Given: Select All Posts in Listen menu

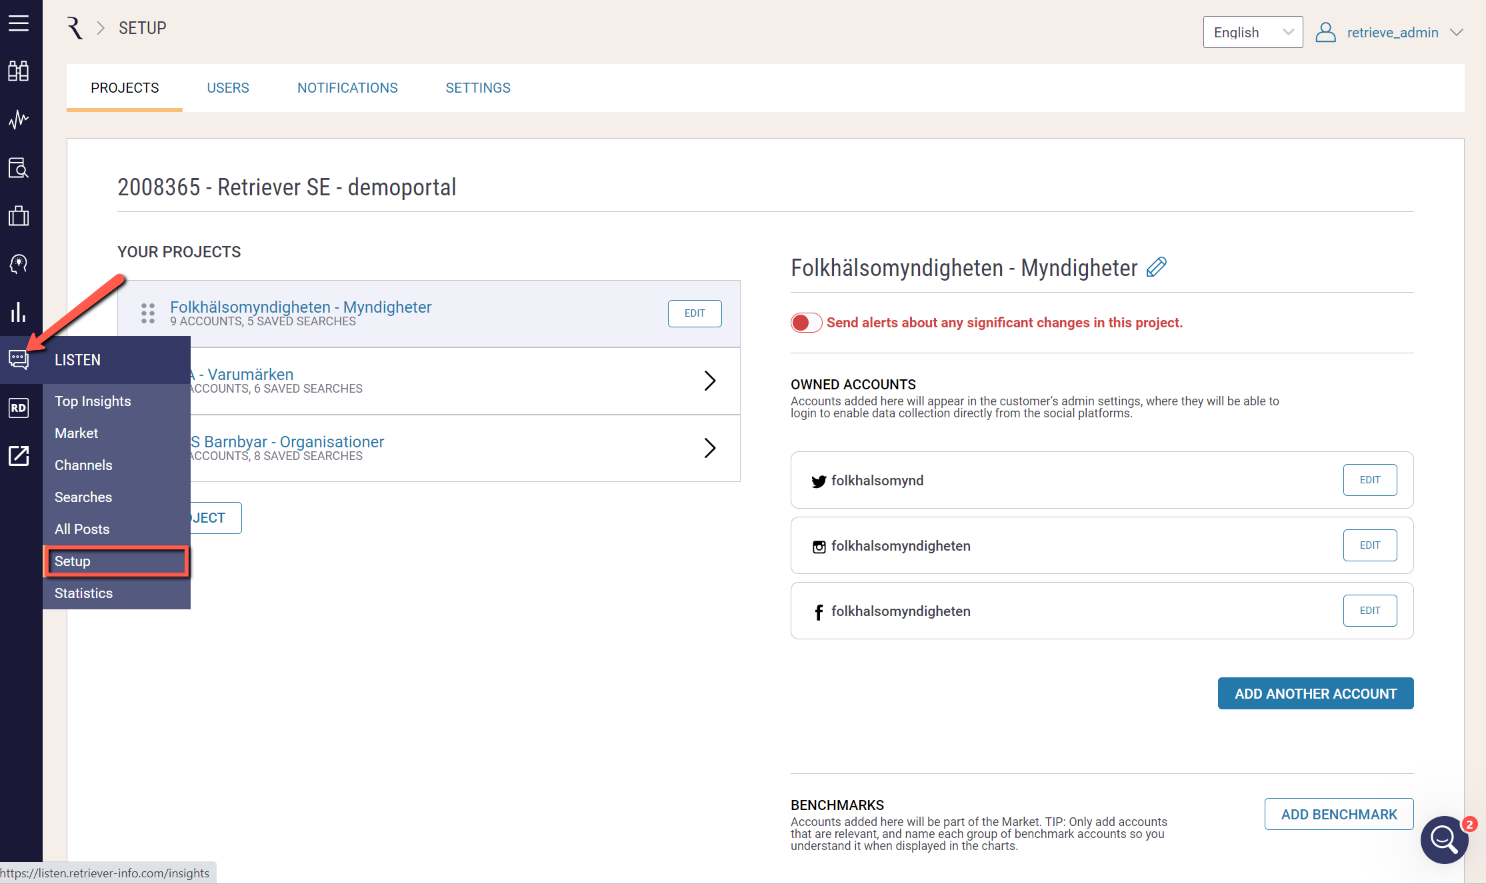Looking at the screenshot, I should pyautogui.click(x=116, y=529).
